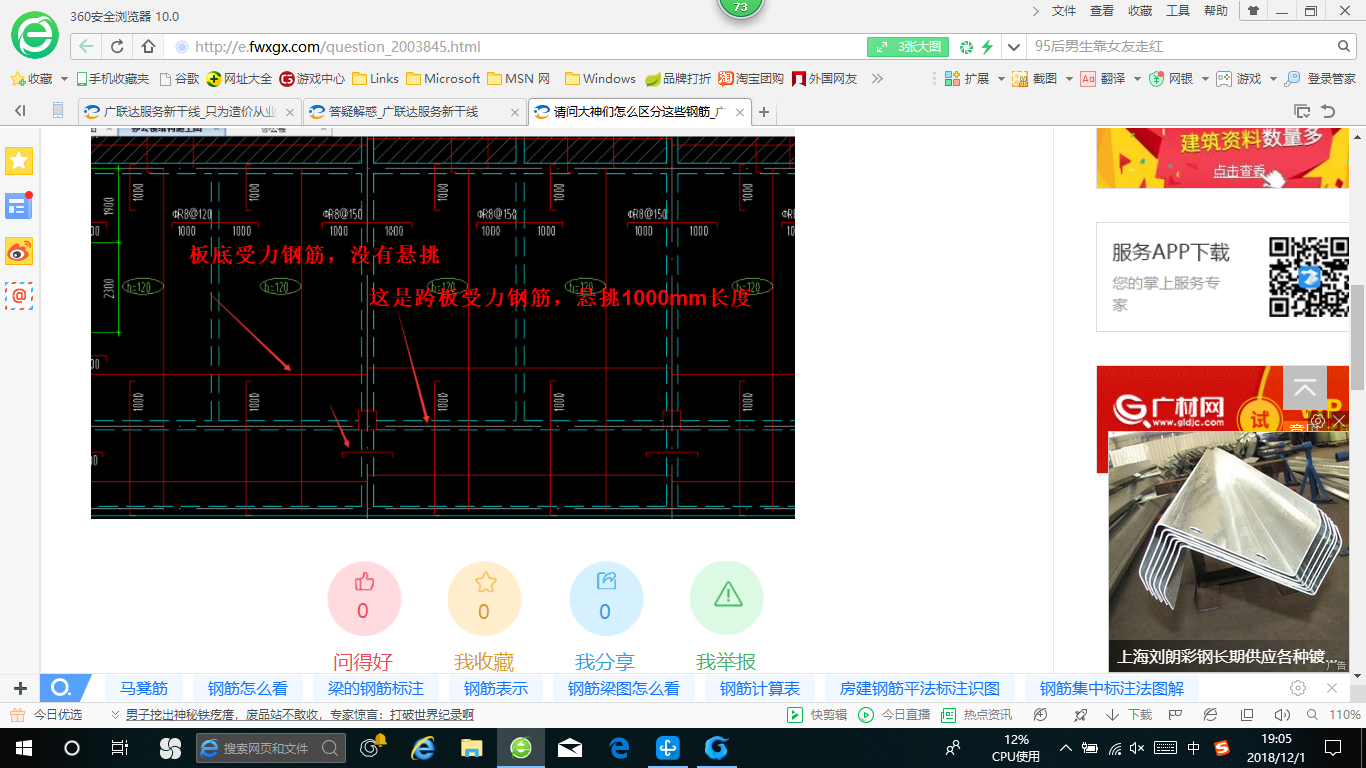Click the 我收藏 star button
Viewport: 1366px width, 768px height.
pyautogui.click(x=485, y=599)
